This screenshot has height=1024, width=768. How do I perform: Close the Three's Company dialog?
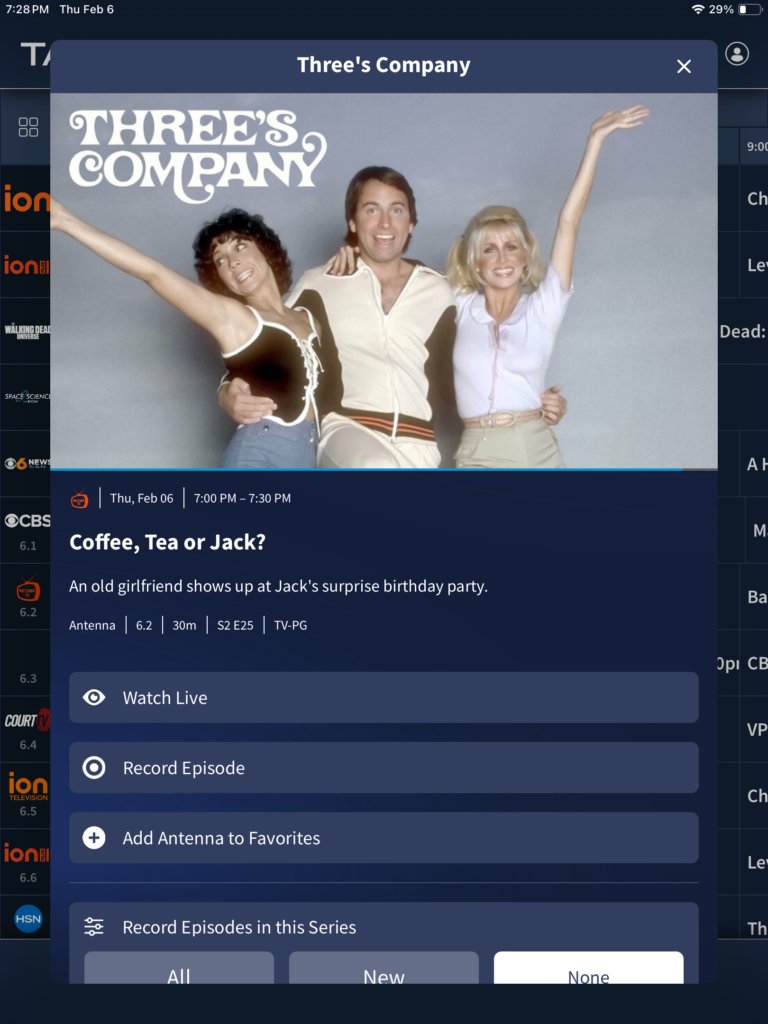click(684, 67)
